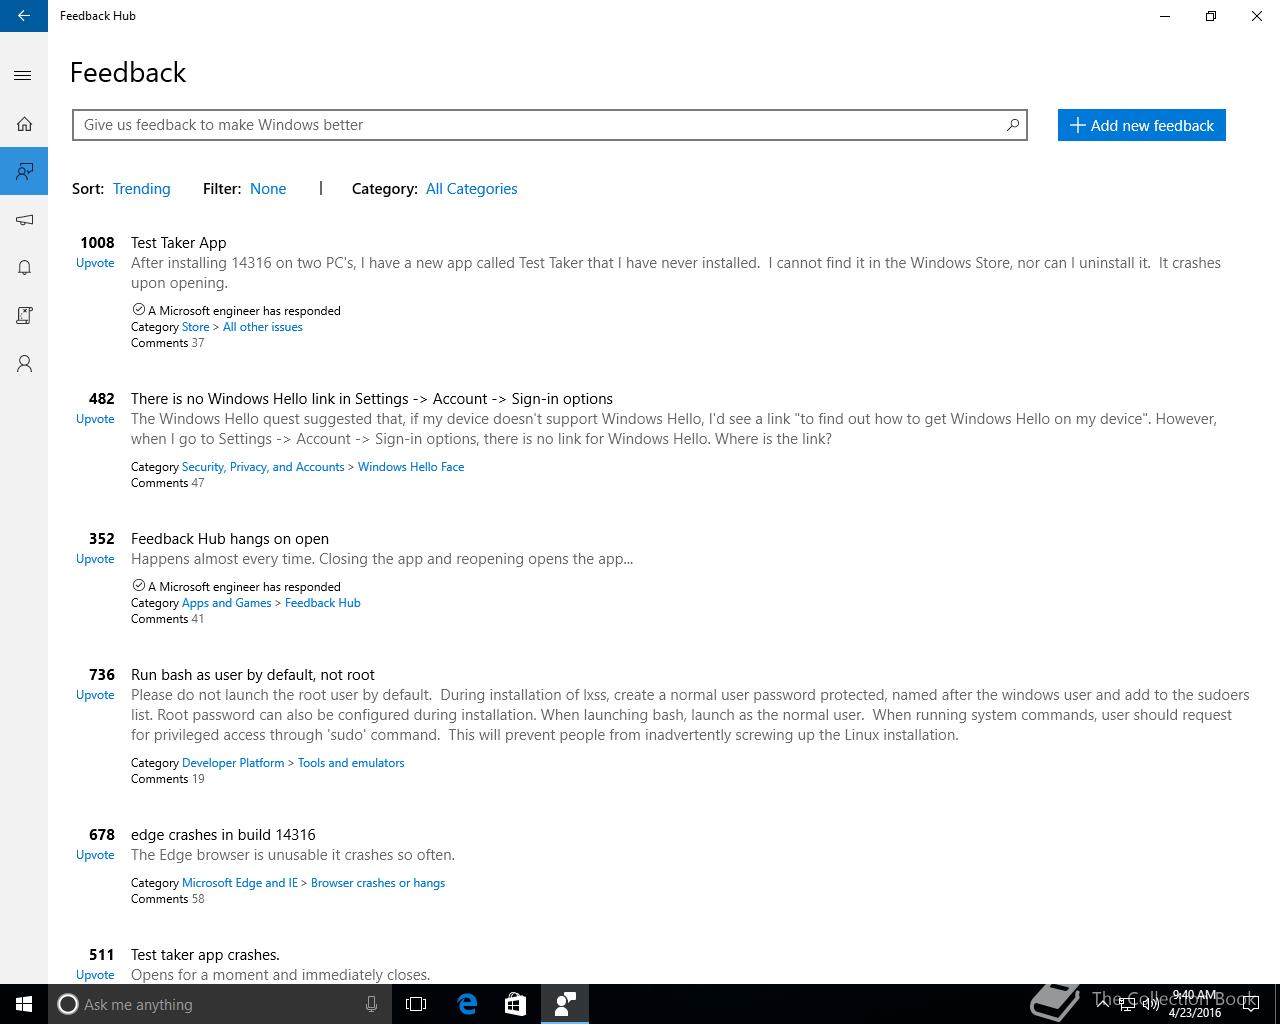Click engineer responded note on Test Taker App
The height and width of the screenshot is (1024, 1280).
pyautogui.click(x=236, y=311)
